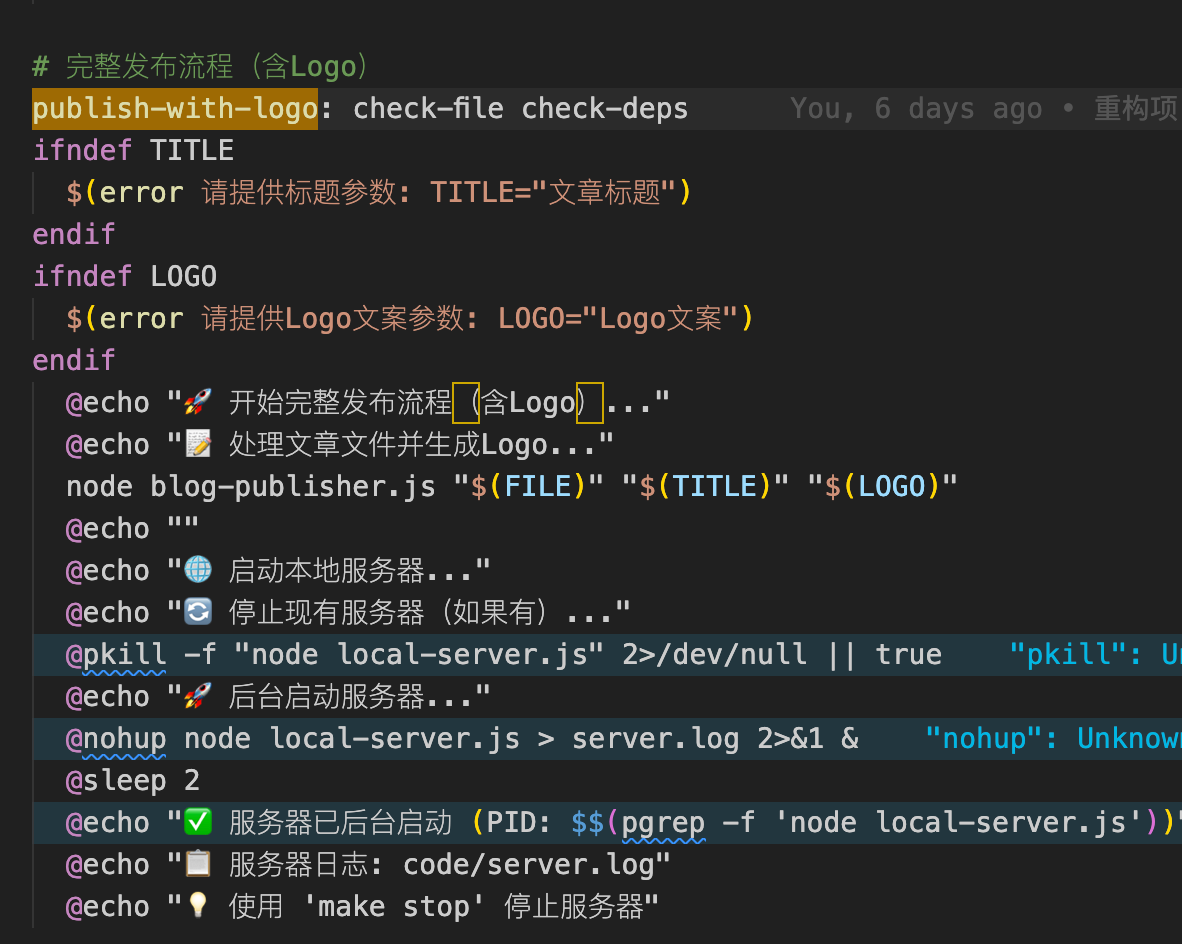Click the prerequisite "check-file"

(x=428, y=109)
